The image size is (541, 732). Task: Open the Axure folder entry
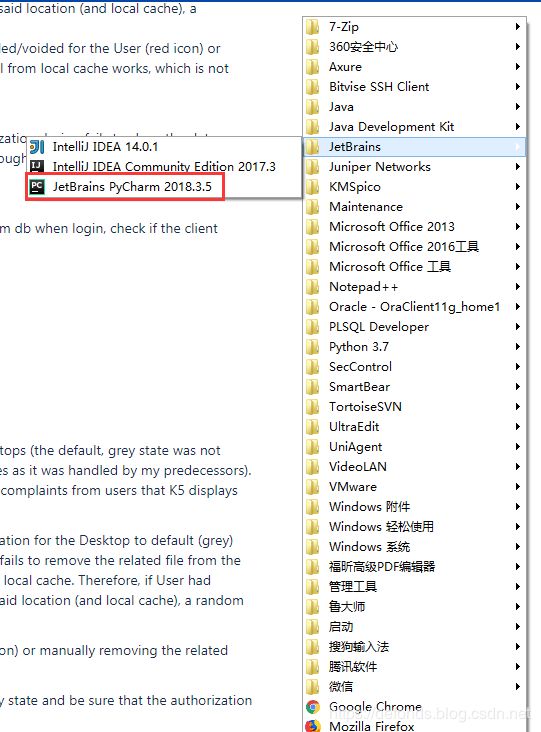pos(415,67)
